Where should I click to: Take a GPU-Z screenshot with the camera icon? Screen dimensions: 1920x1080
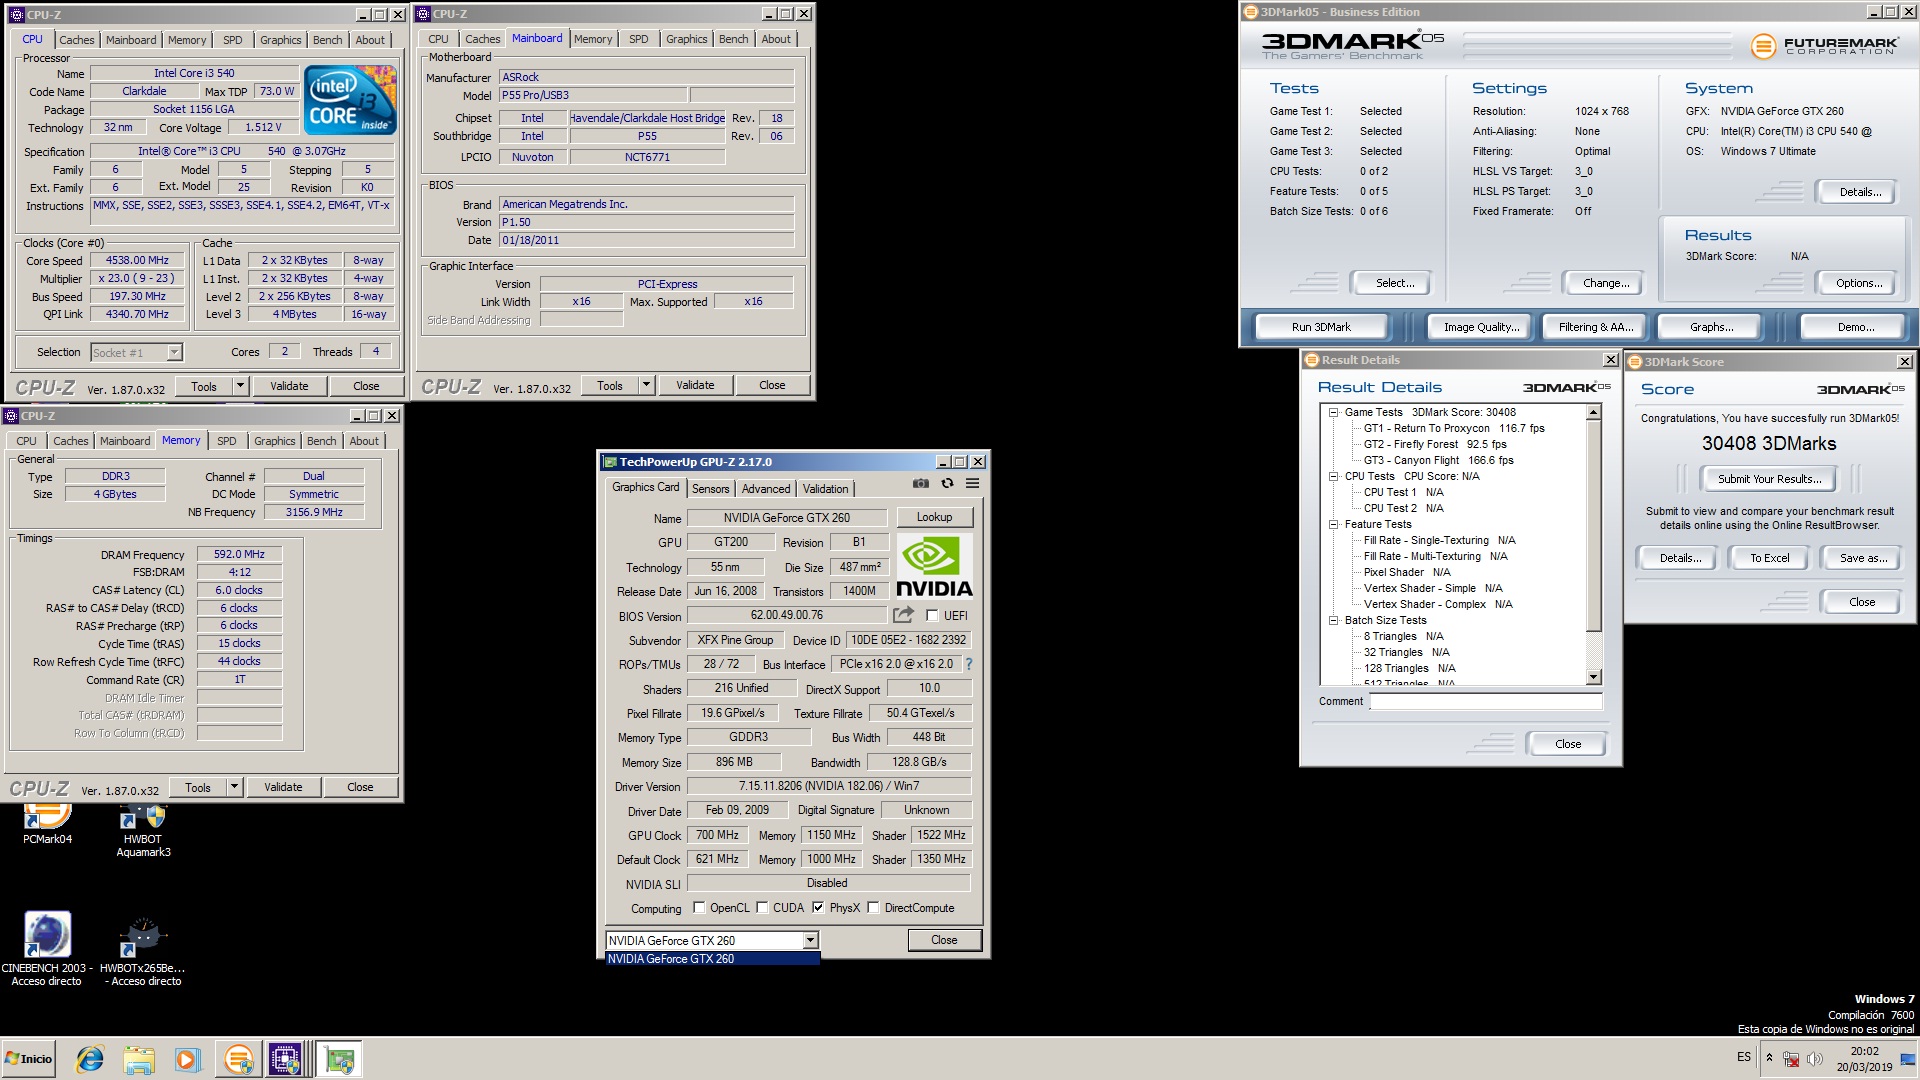coord(920,484)
